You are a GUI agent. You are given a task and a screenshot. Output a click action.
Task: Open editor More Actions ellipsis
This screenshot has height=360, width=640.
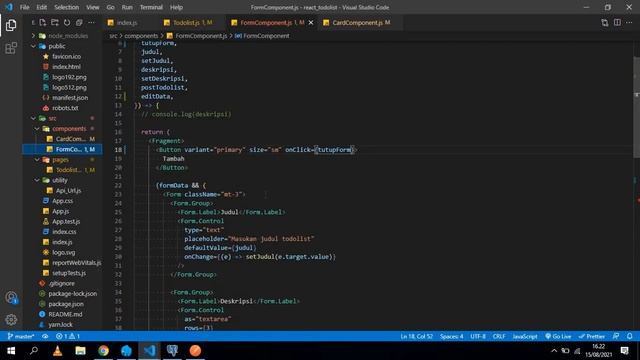pos(629,23)
